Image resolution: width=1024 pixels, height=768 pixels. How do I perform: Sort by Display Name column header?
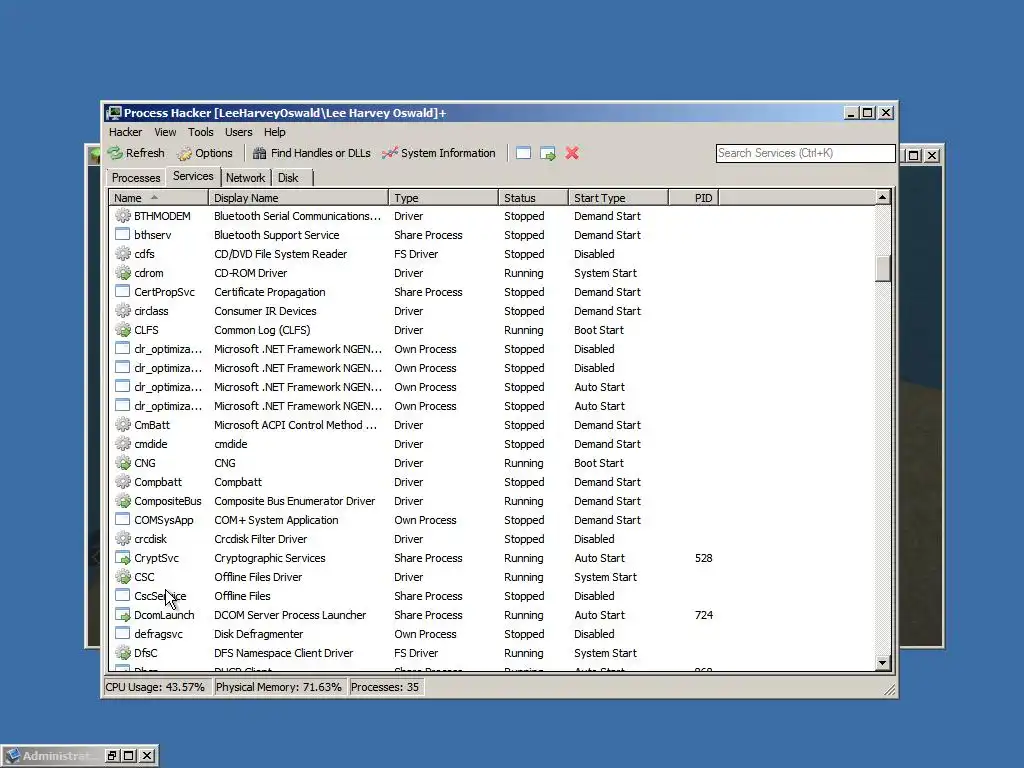click(x=298, y=198)
